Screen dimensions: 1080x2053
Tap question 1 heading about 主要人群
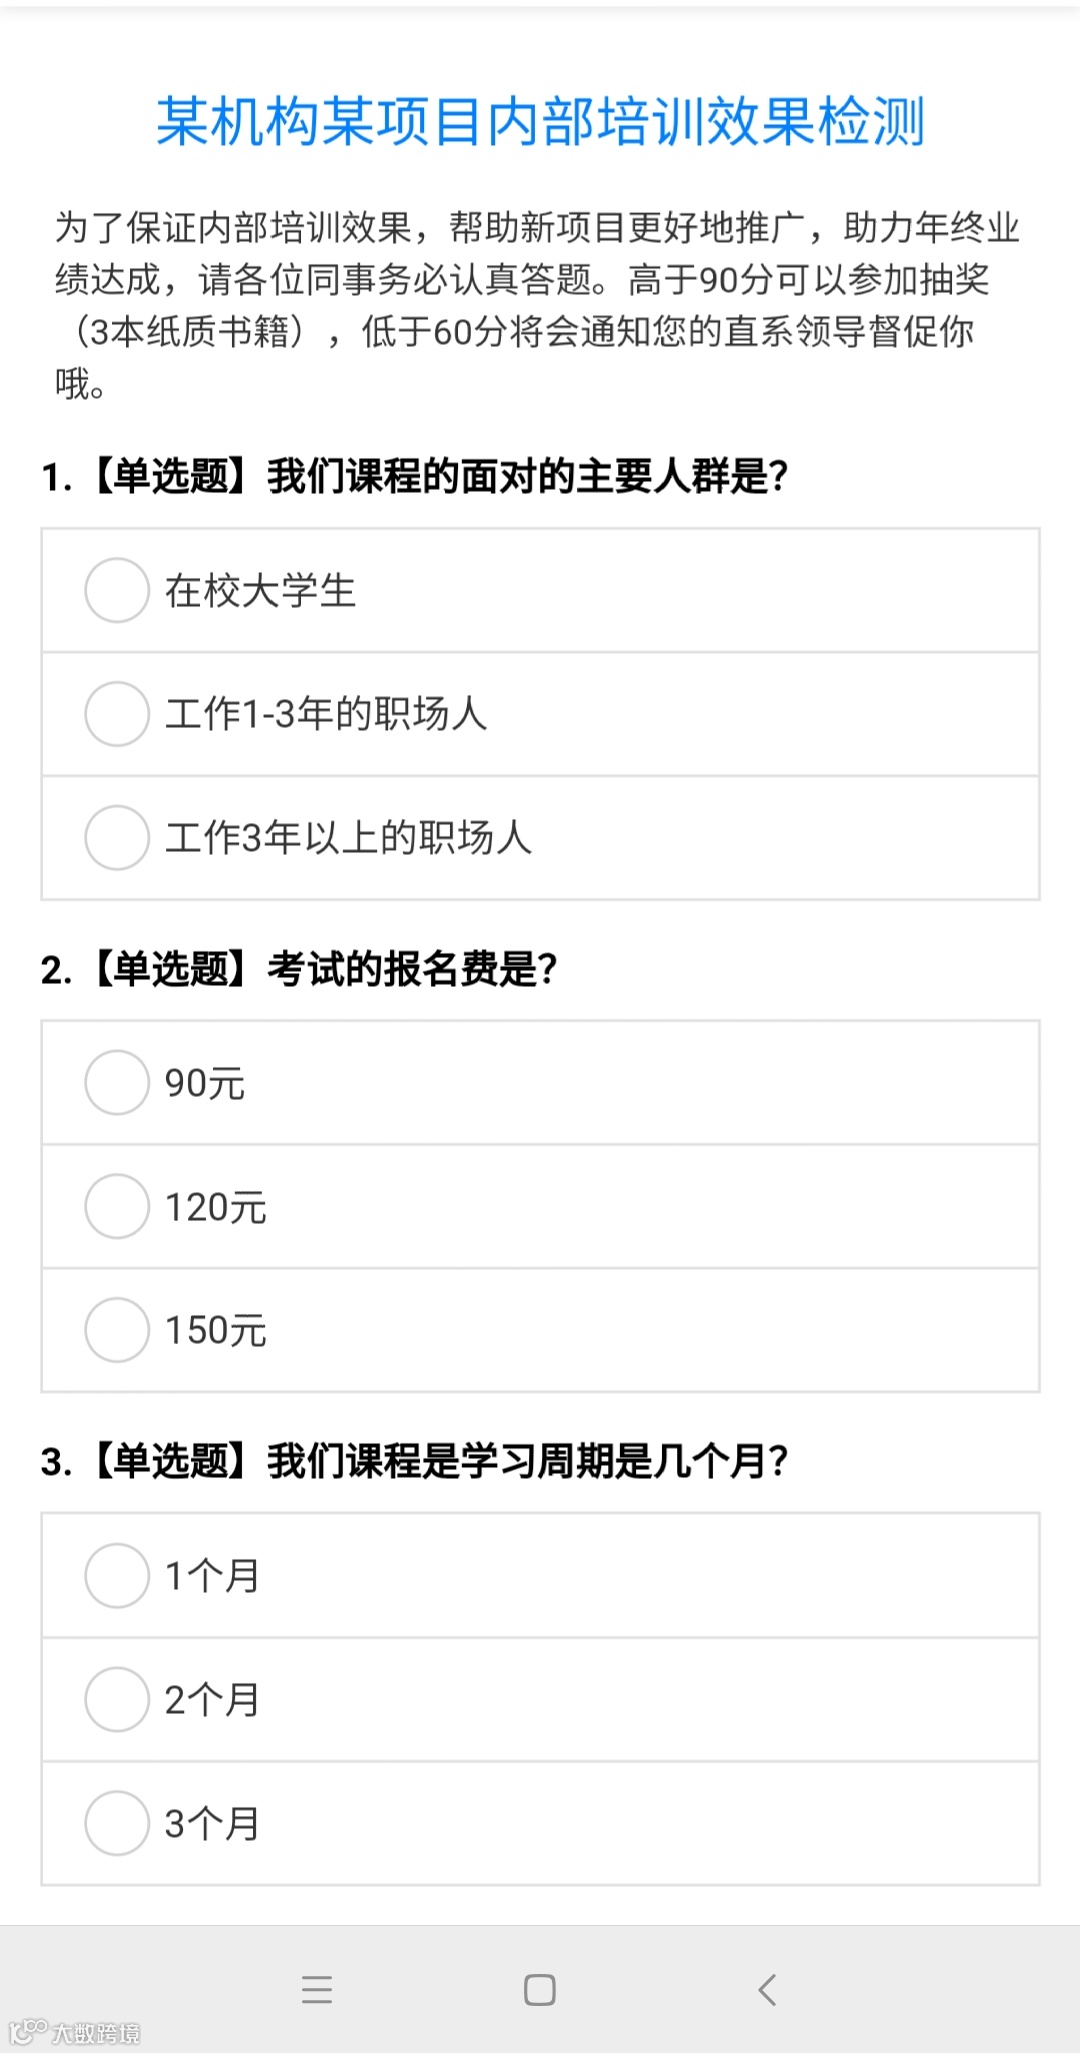(x=415, y=476)
